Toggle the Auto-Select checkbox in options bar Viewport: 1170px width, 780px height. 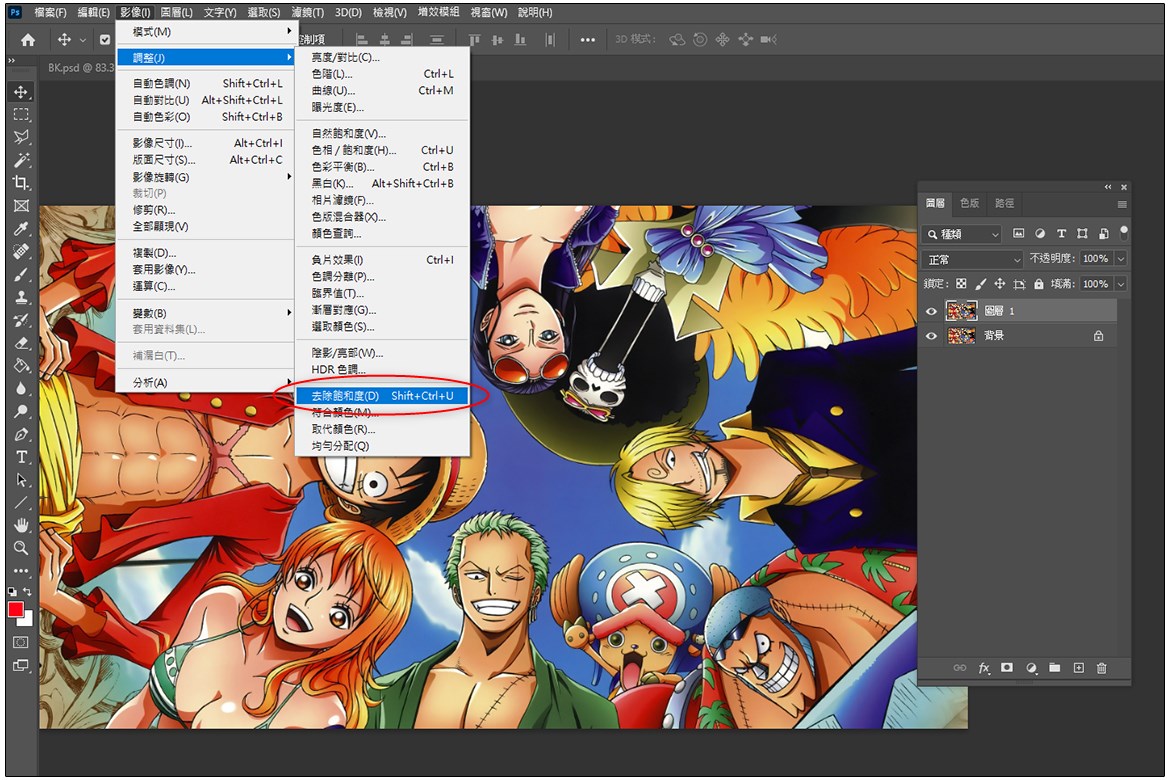(x=105, y=40)
